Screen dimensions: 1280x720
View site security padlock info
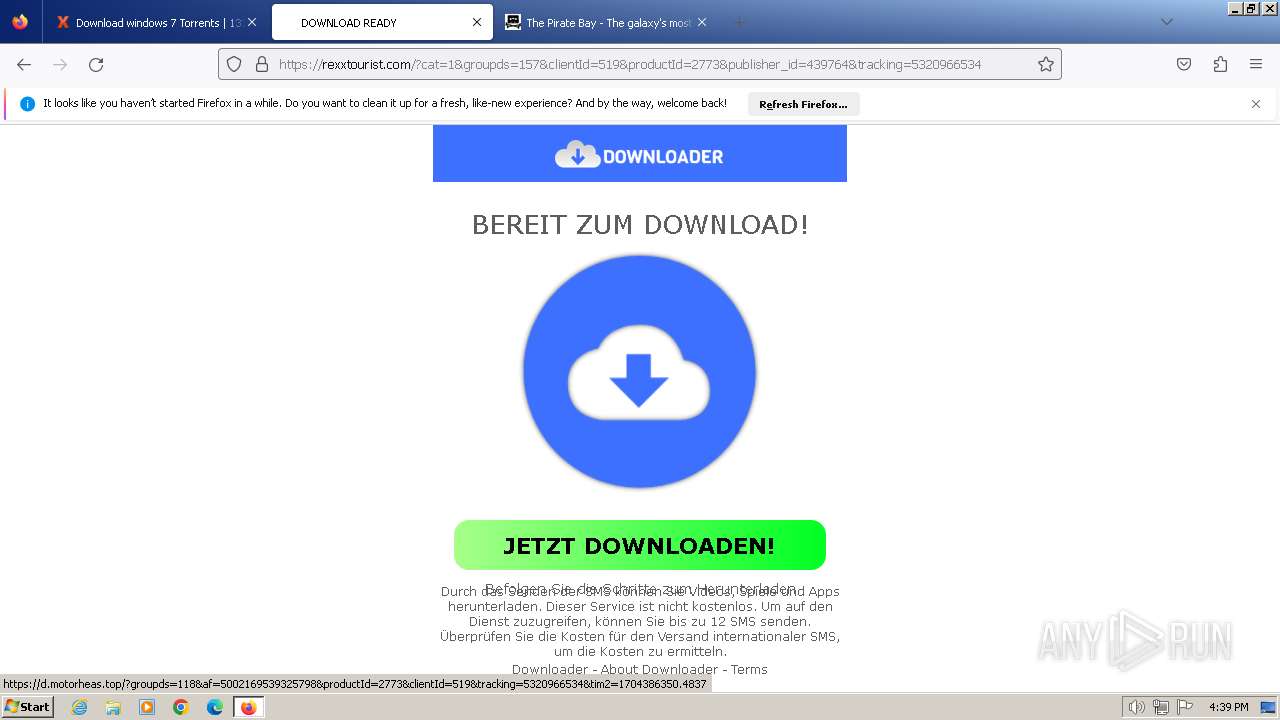(x=262, y=64)
